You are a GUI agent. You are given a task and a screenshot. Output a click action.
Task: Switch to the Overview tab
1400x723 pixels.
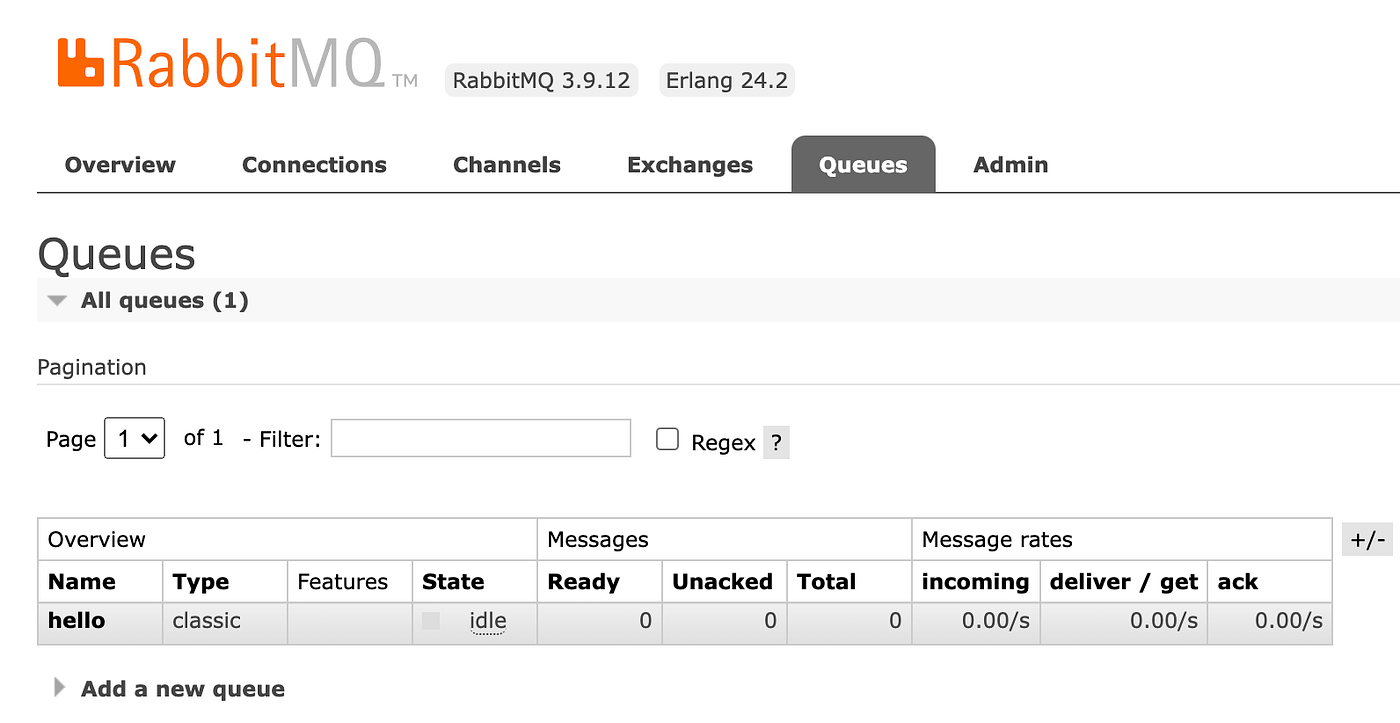click(119, 164)
